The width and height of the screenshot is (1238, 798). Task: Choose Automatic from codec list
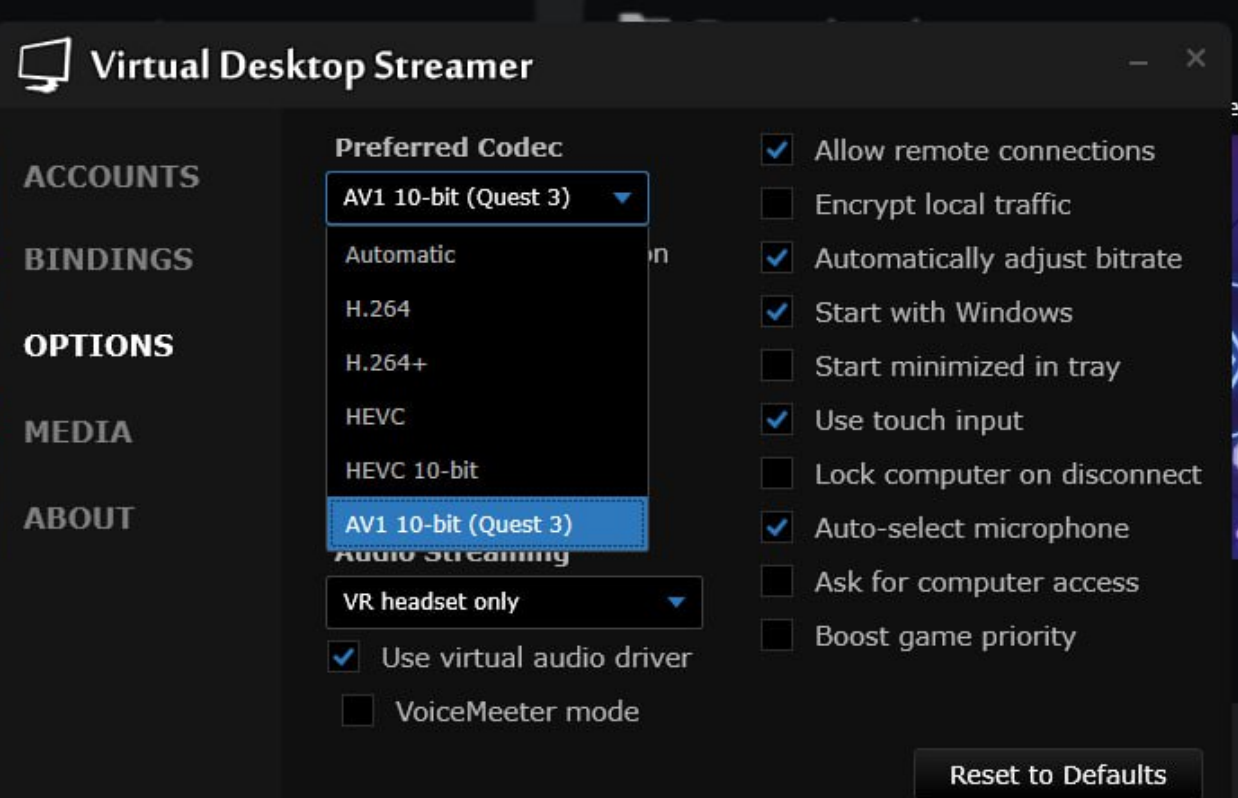400,255
